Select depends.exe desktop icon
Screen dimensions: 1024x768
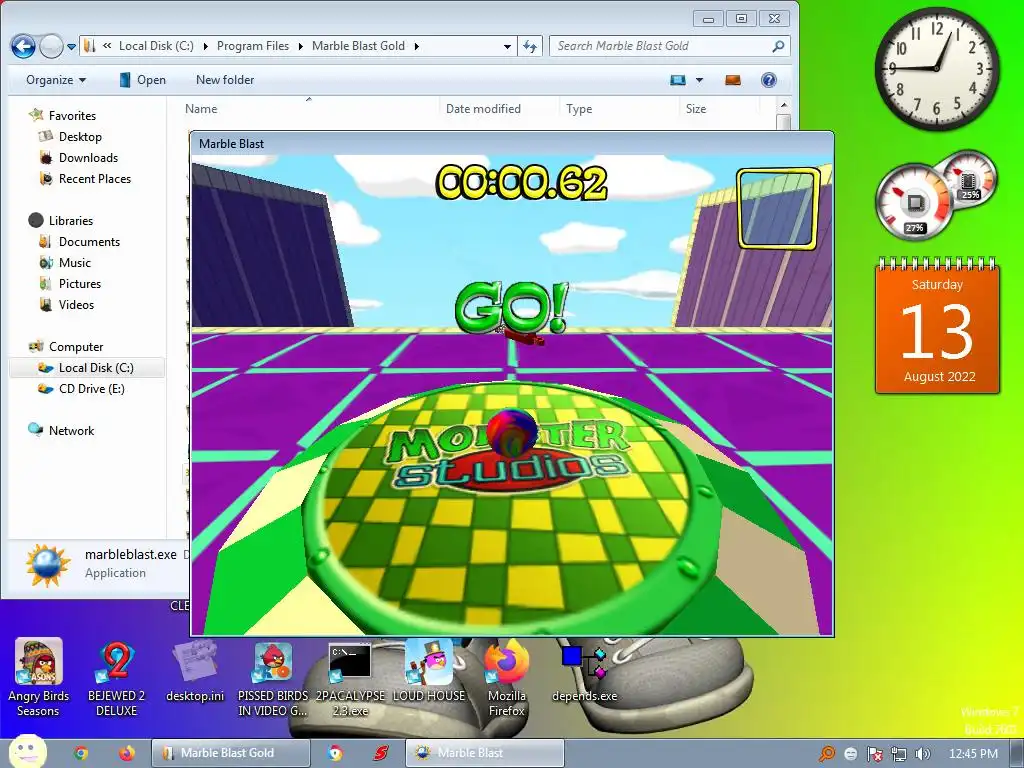point(584,673)
